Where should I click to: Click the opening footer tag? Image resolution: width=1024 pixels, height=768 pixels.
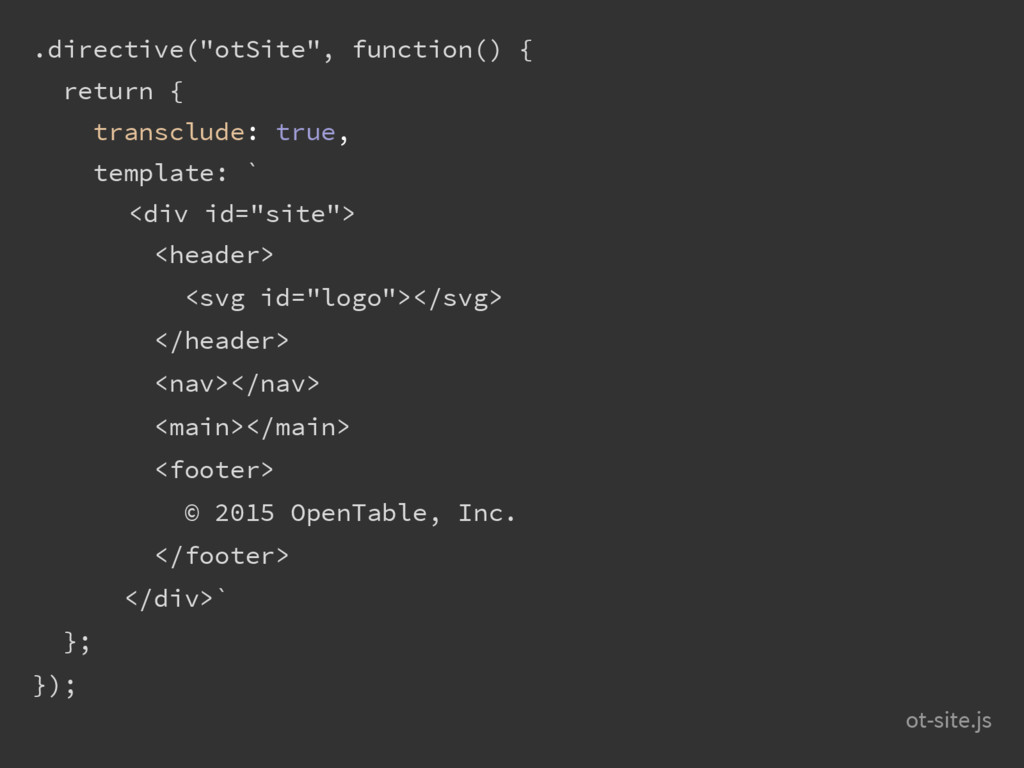214,470
